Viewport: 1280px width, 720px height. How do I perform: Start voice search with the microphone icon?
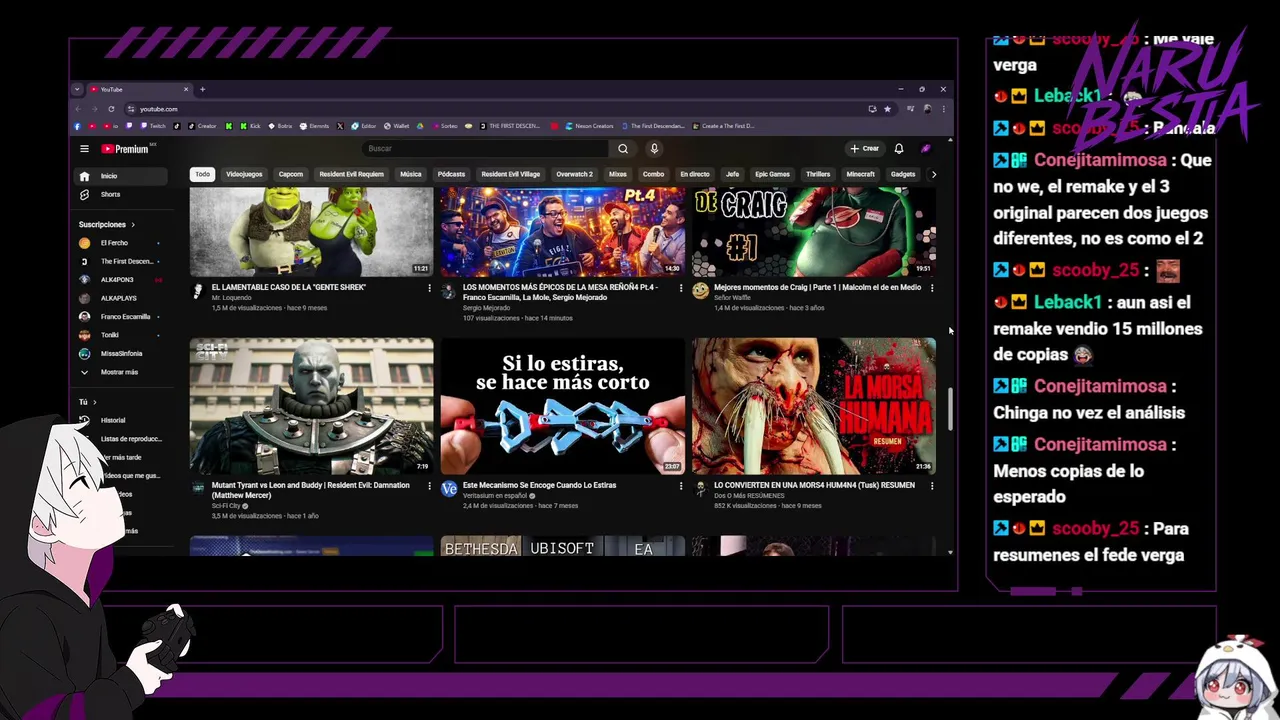click(654, 149)
